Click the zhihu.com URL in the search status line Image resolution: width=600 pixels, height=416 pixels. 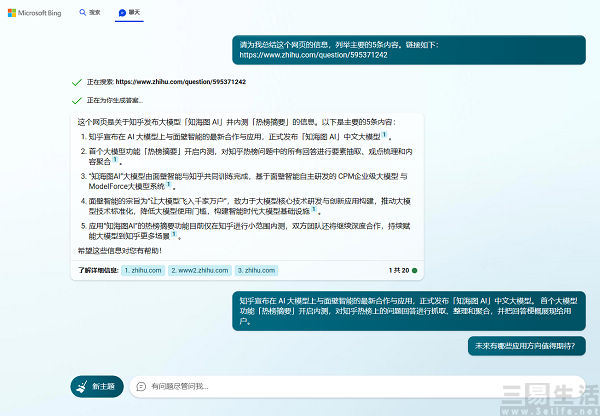click(x=181, y=82)
